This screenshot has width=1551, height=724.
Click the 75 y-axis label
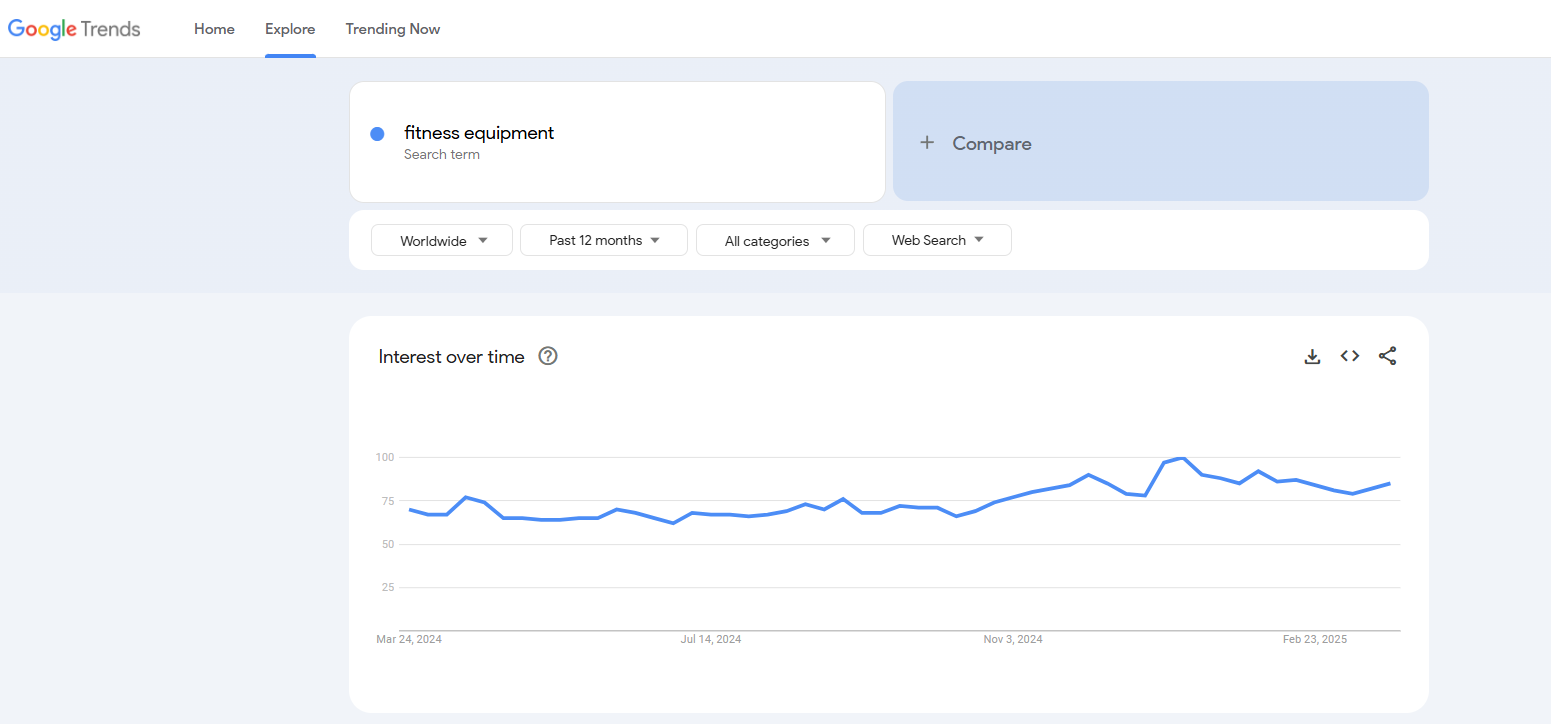click(x=388, y=501)
